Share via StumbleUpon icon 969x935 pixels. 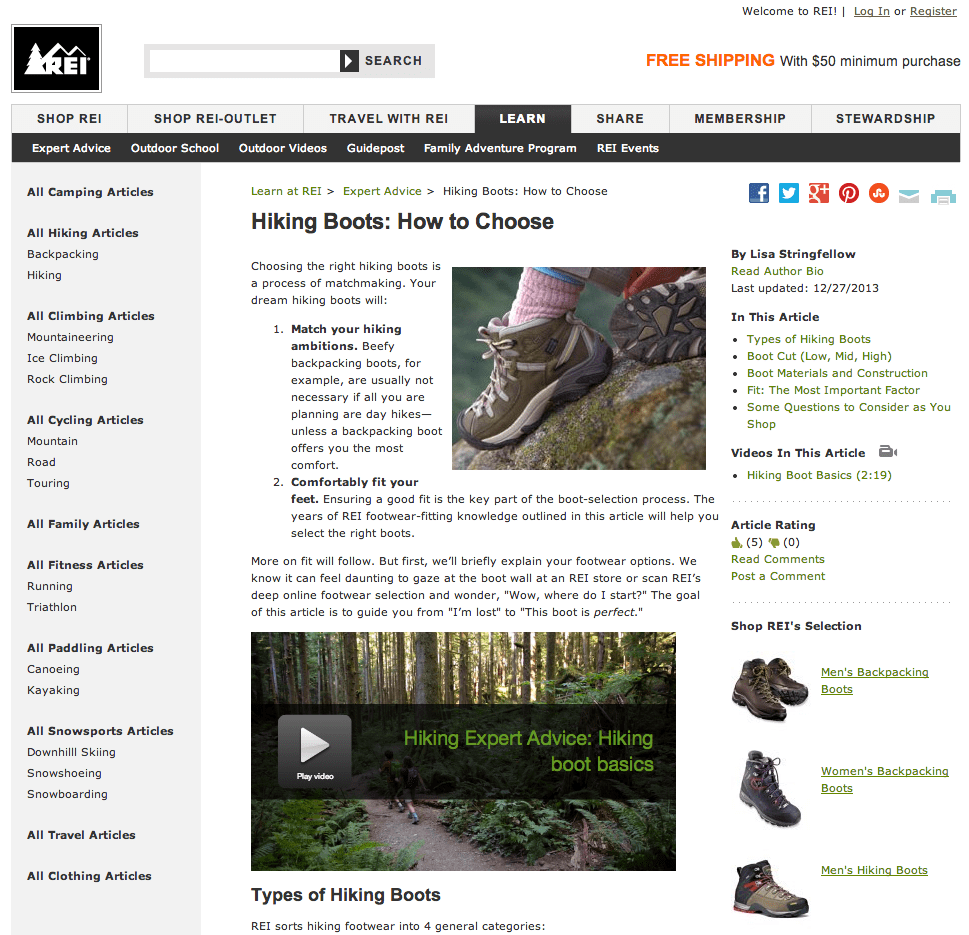pyautogui.click(x=879, y=193)
